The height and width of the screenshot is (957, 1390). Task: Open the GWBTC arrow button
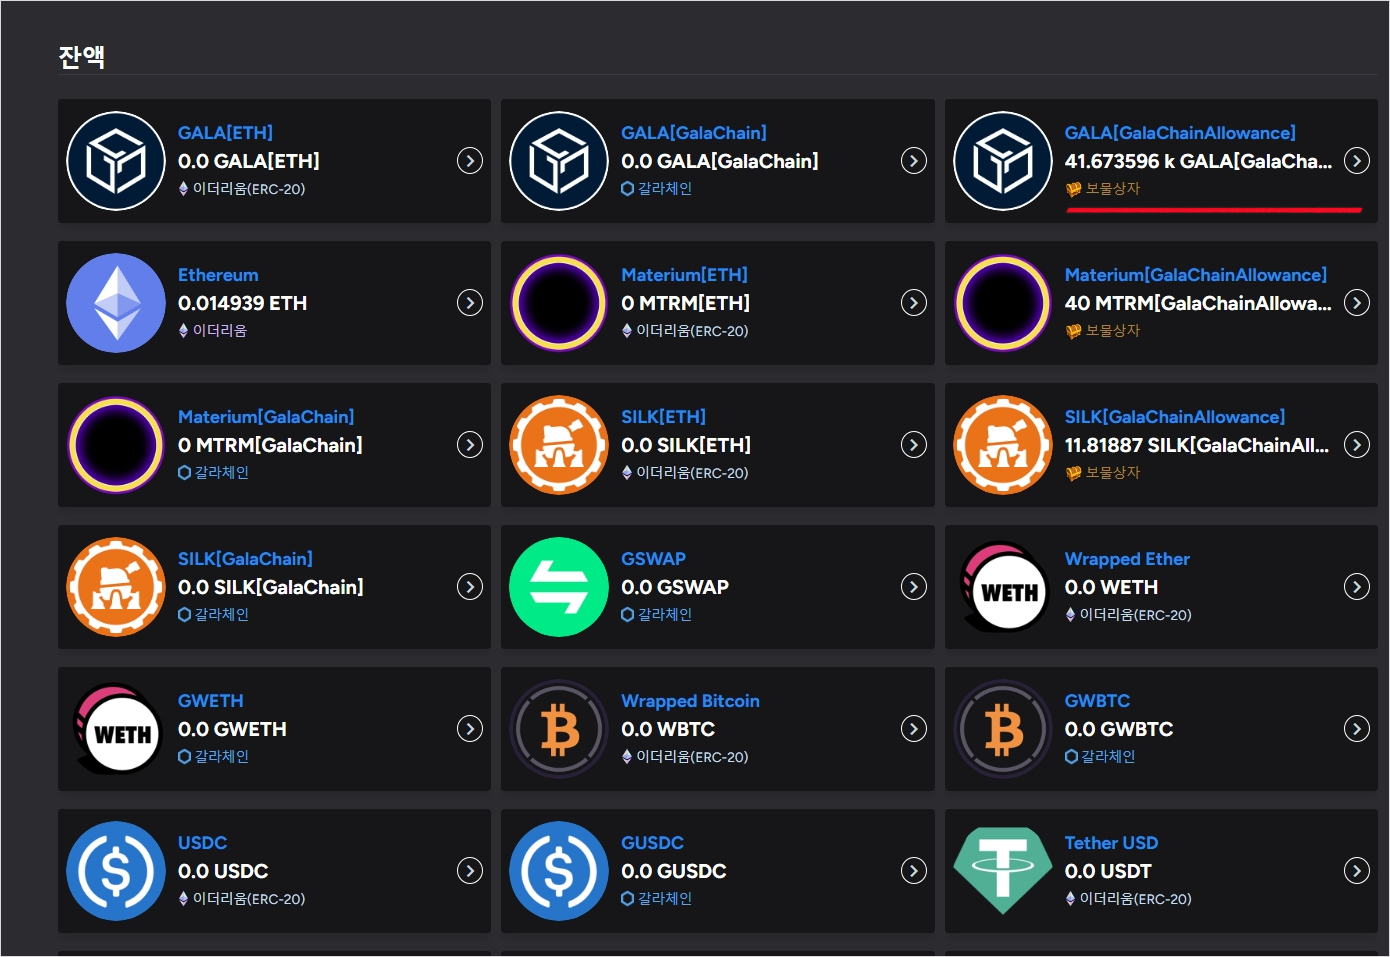point(1357,729)
